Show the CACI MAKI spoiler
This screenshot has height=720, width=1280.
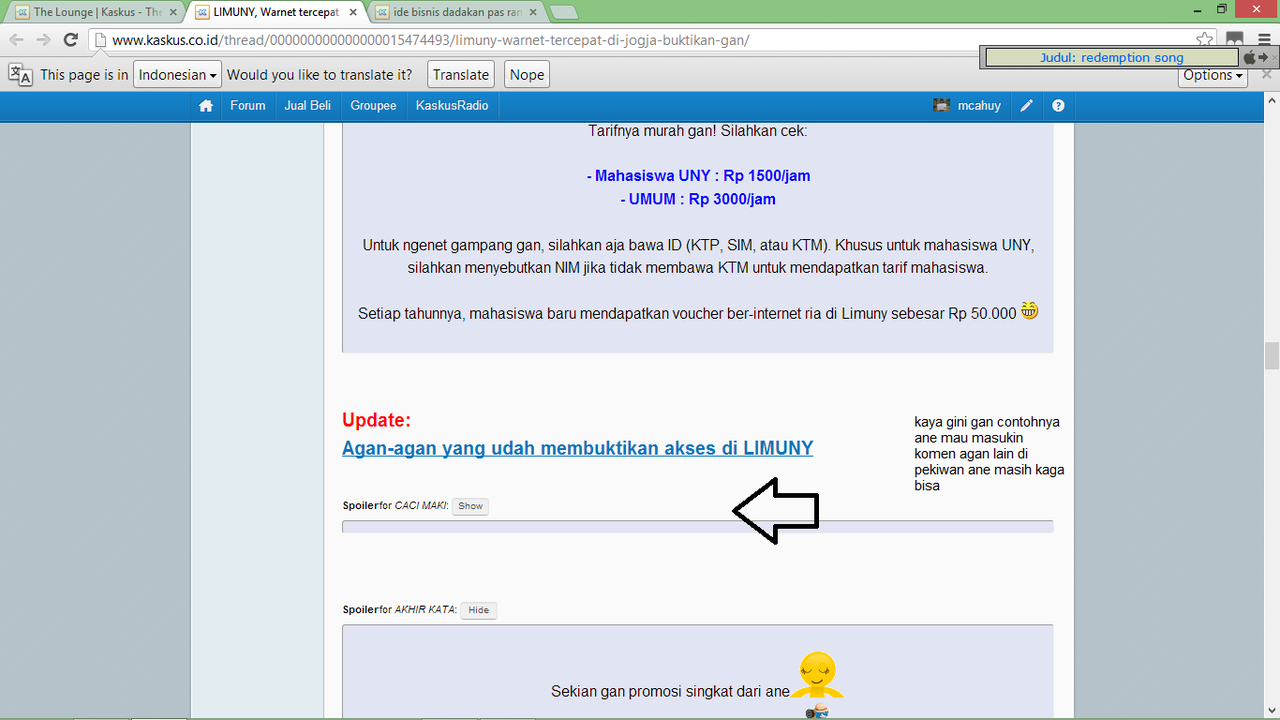[x=470, y=506]
